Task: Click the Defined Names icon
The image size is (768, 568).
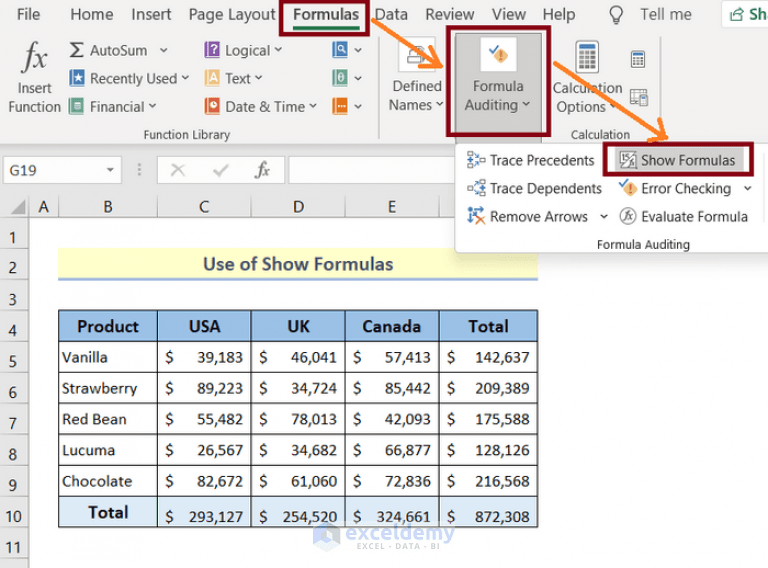Action: [x=417, y=56]
